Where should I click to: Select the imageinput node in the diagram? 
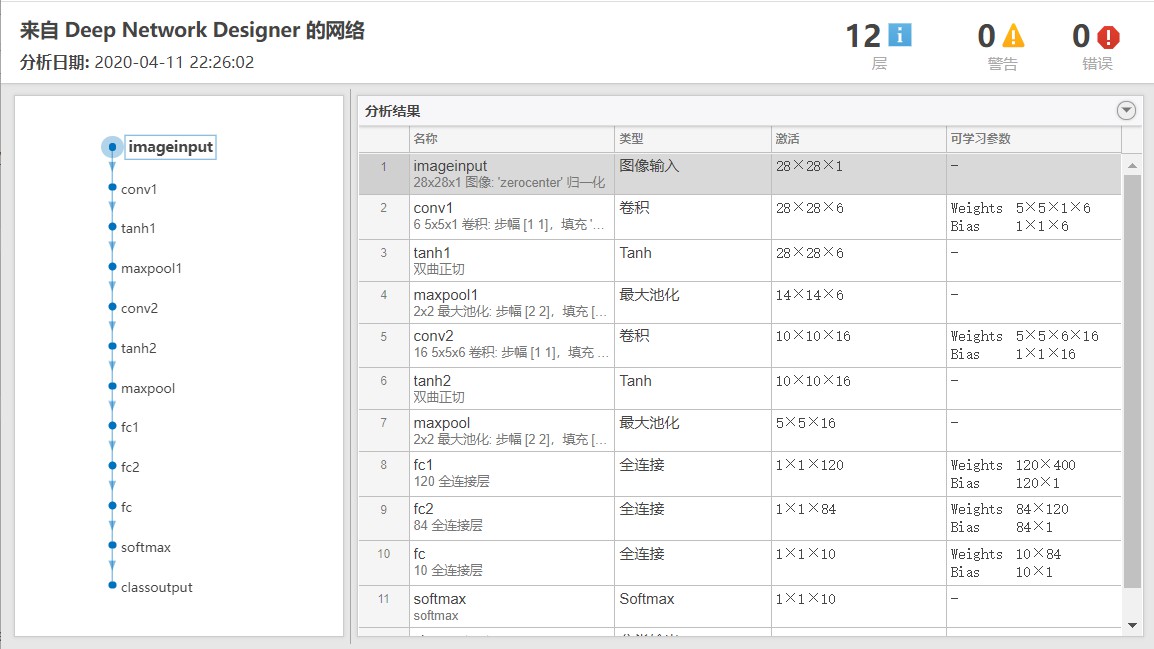(x=170, y=147)
